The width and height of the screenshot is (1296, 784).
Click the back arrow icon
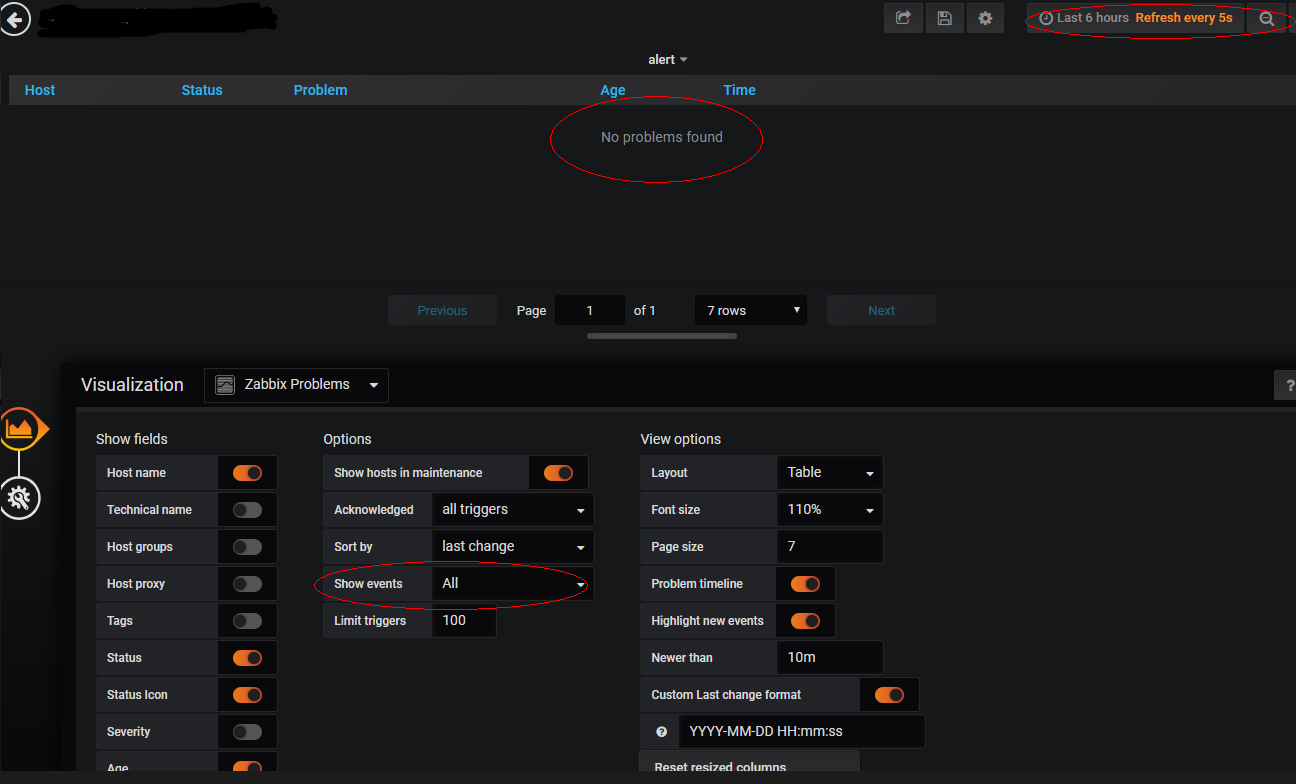click(15, 19)
